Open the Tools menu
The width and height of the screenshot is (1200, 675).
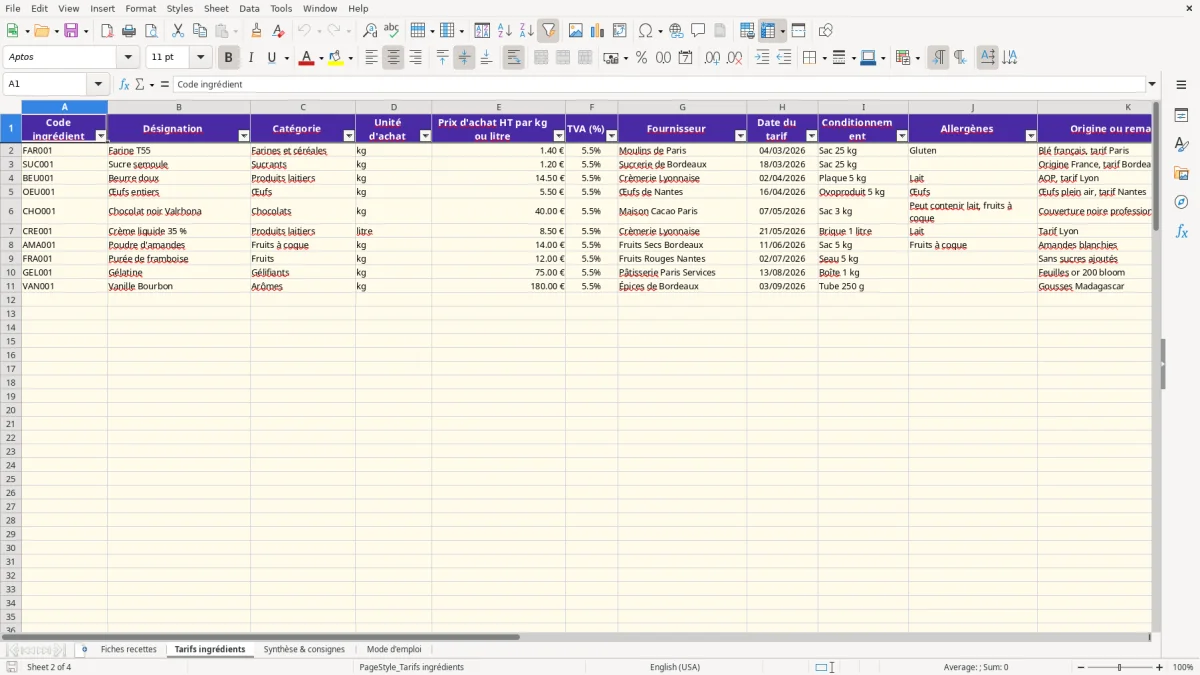[281, 8]
